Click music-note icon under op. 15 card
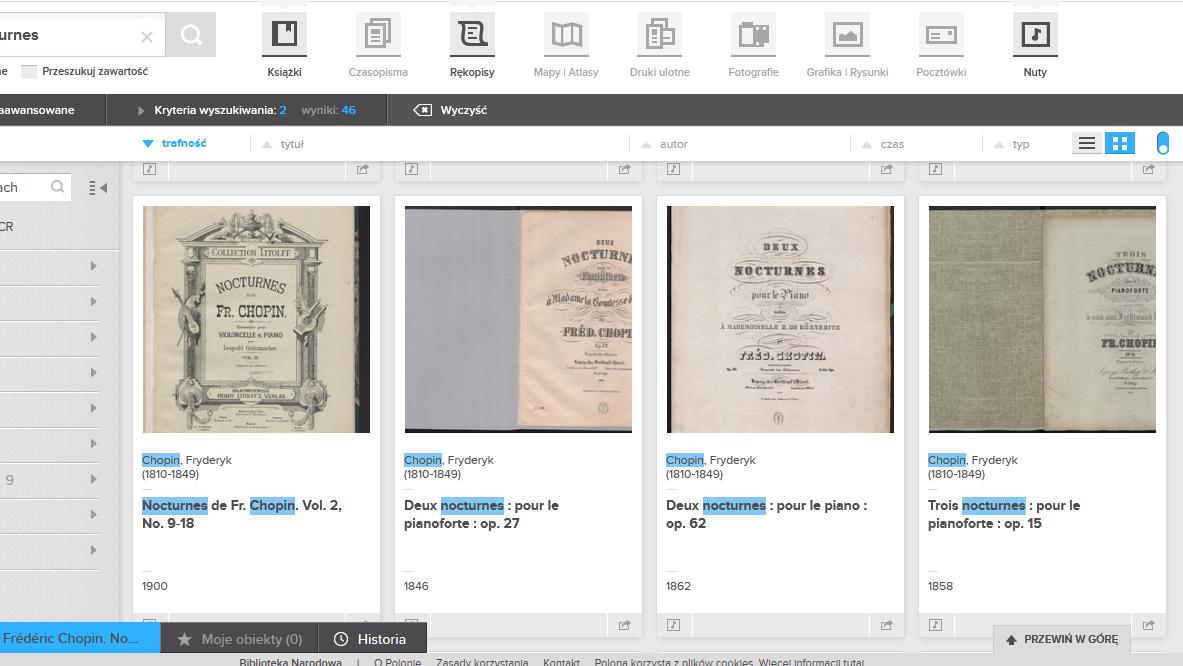This screenshot has width=1183, height=666. (935, 625)
